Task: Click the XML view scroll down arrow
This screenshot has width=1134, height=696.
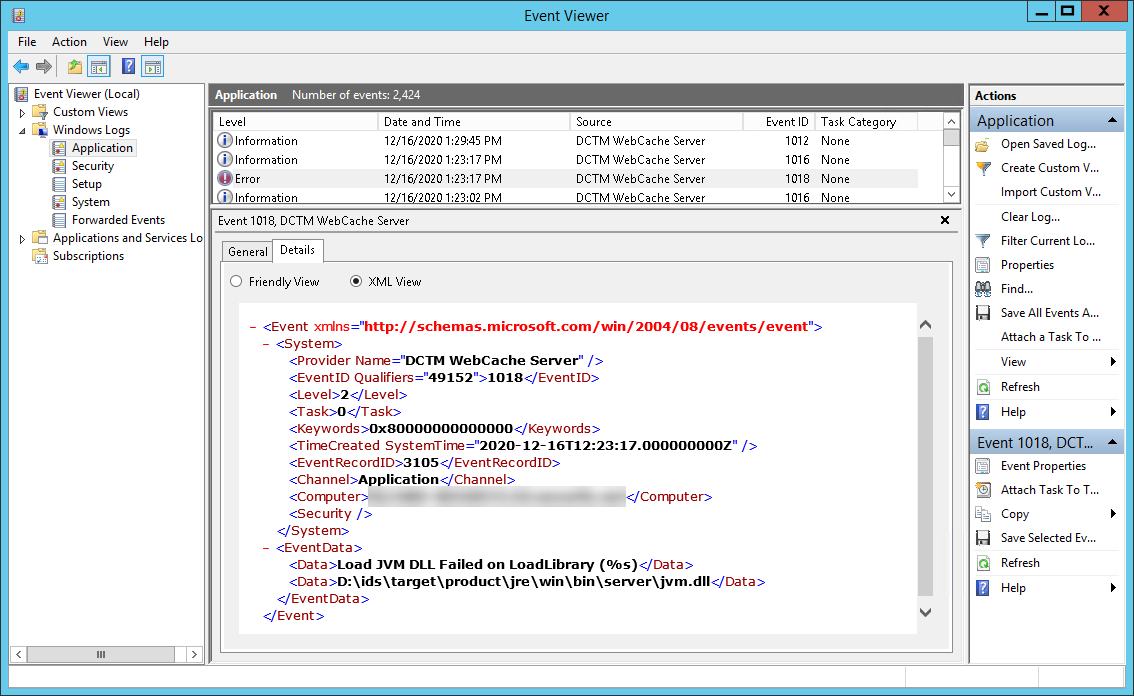Action: pos(925,612)
